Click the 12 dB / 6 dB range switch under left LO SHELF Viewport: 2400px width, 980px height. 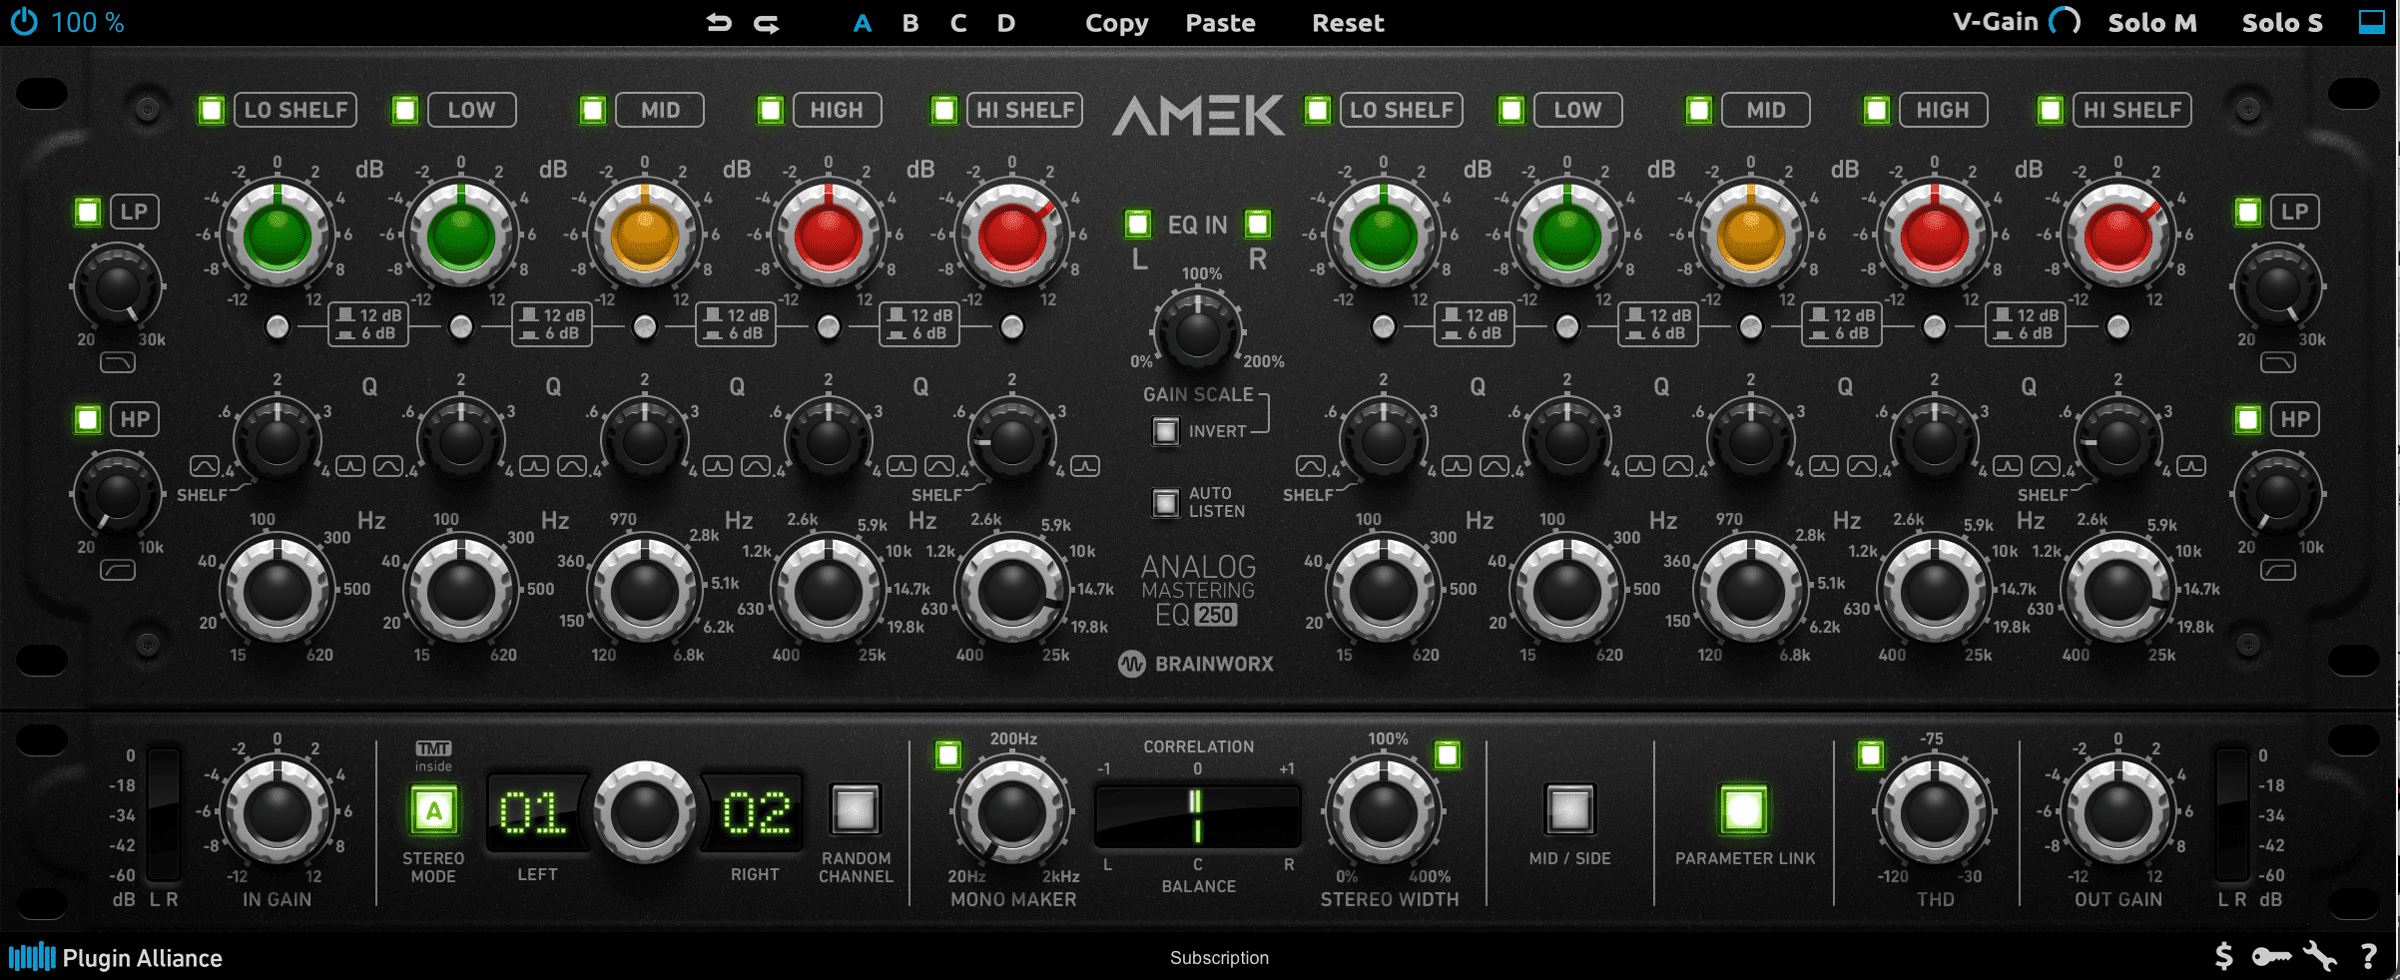click(368, 325)
